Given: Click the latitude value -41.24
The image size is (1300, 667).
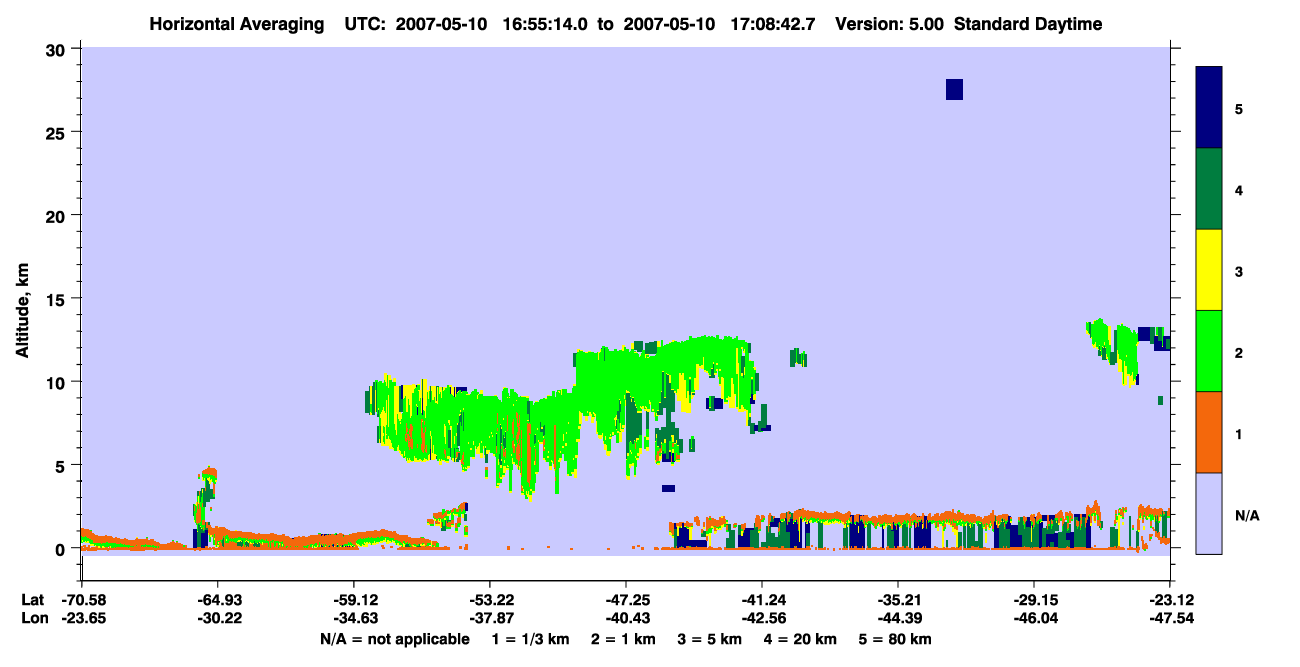Looking at the screenshot, I should pos(762,599).
